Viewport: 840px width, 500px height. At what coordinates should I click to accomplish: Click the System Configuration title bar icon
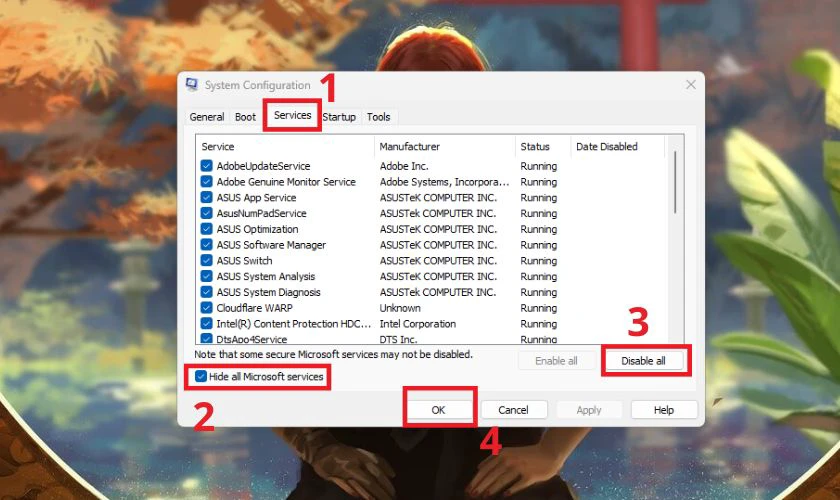191,85
